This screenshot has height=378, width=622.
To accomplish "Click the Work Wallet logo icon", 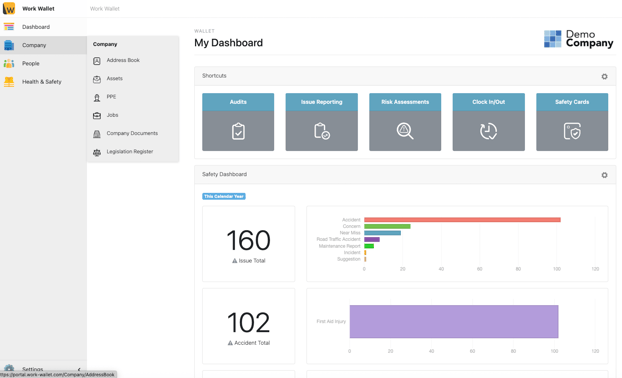I will 9,8.
